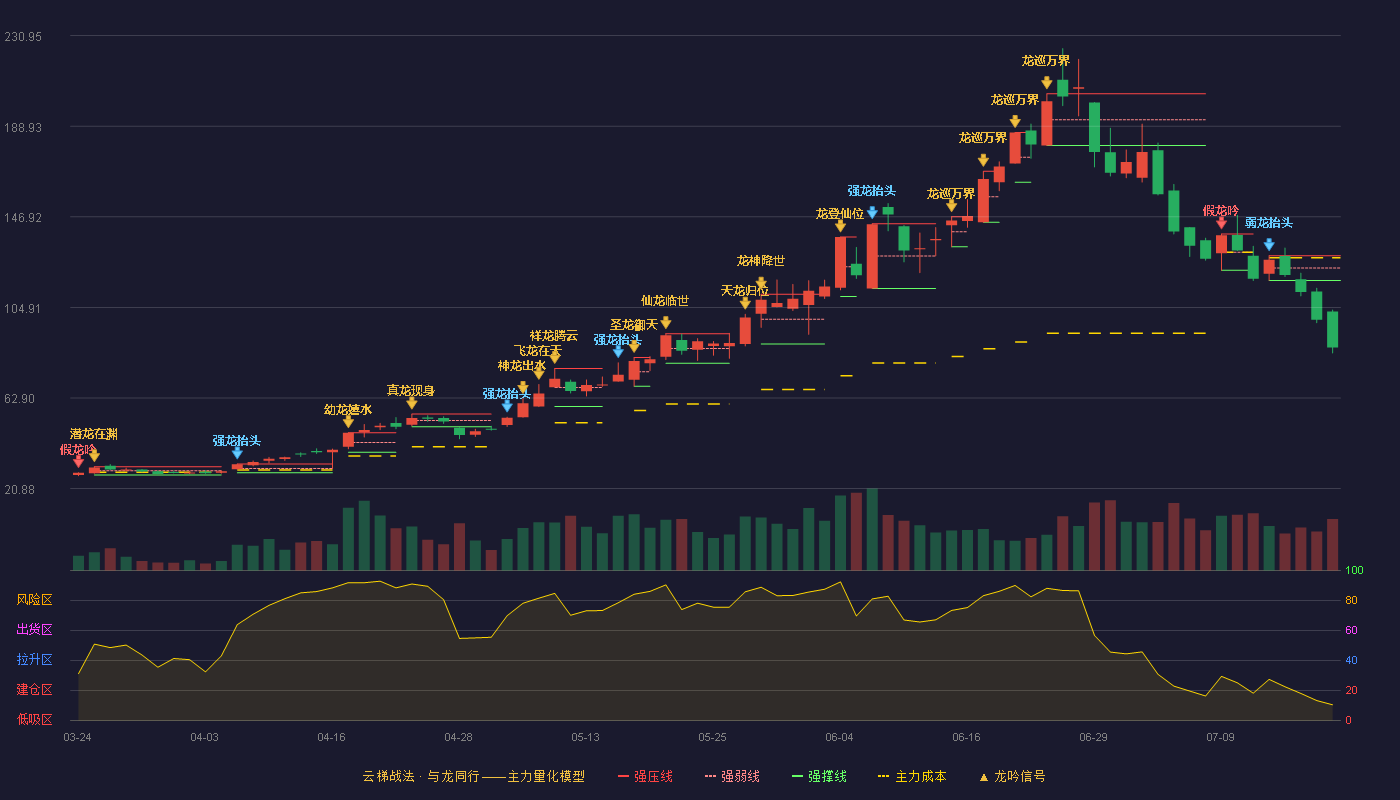Click the 建仓区 zone label

point(34,690)
